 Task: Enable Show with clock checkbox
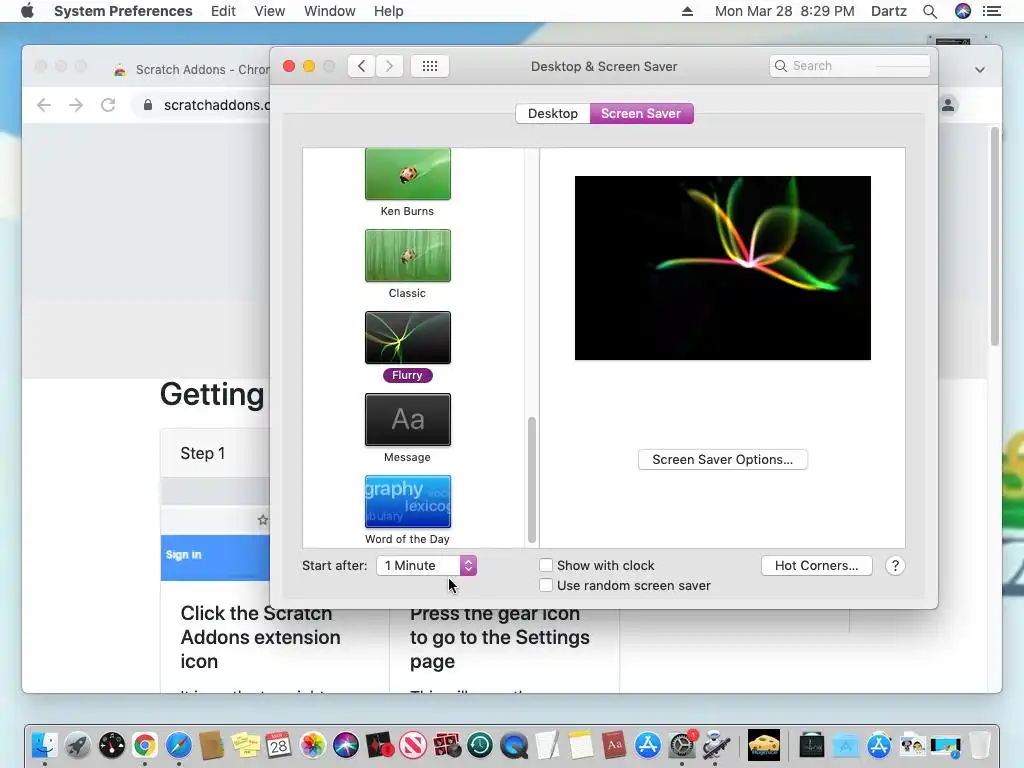546,565
